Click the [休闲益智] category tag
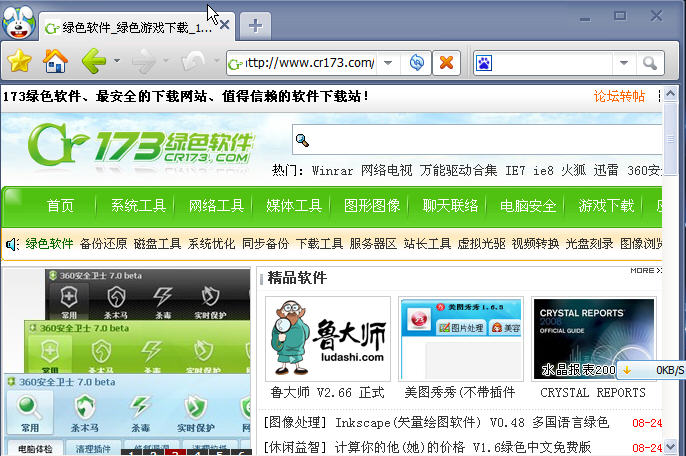This screenshot has height=456, width=686. (x=295, y=447)
